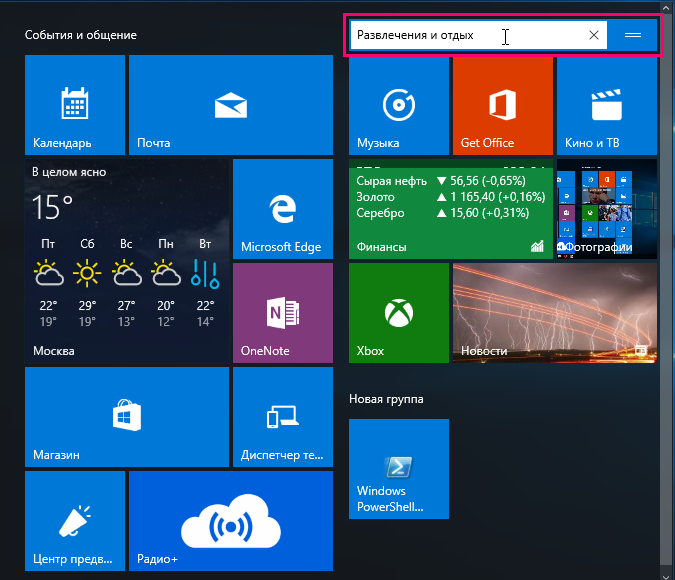
Task: Open the Radio+ tile
Action: [230, 520]
